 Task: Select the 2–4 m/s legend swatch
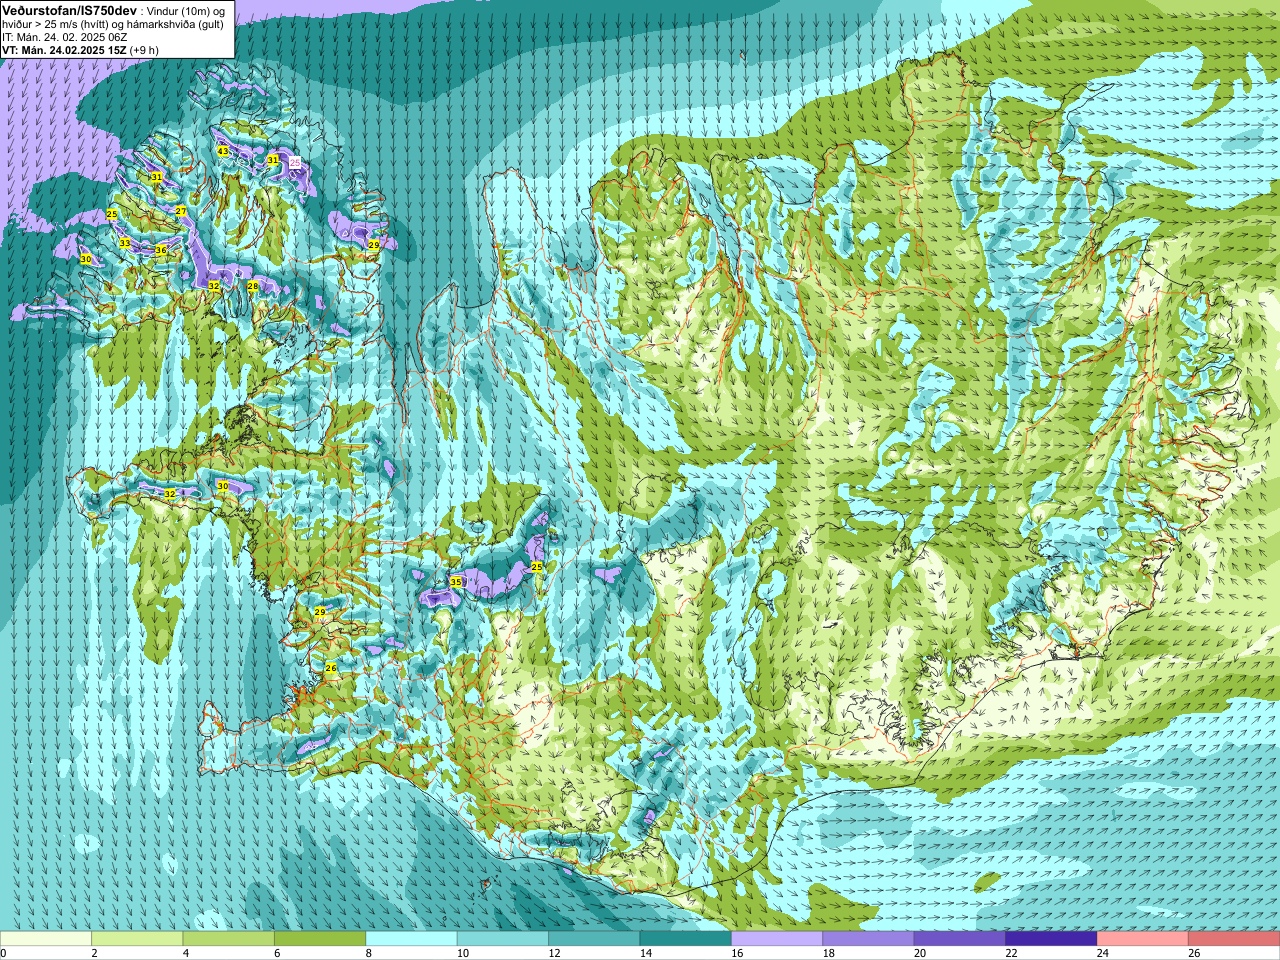[137, 938]
